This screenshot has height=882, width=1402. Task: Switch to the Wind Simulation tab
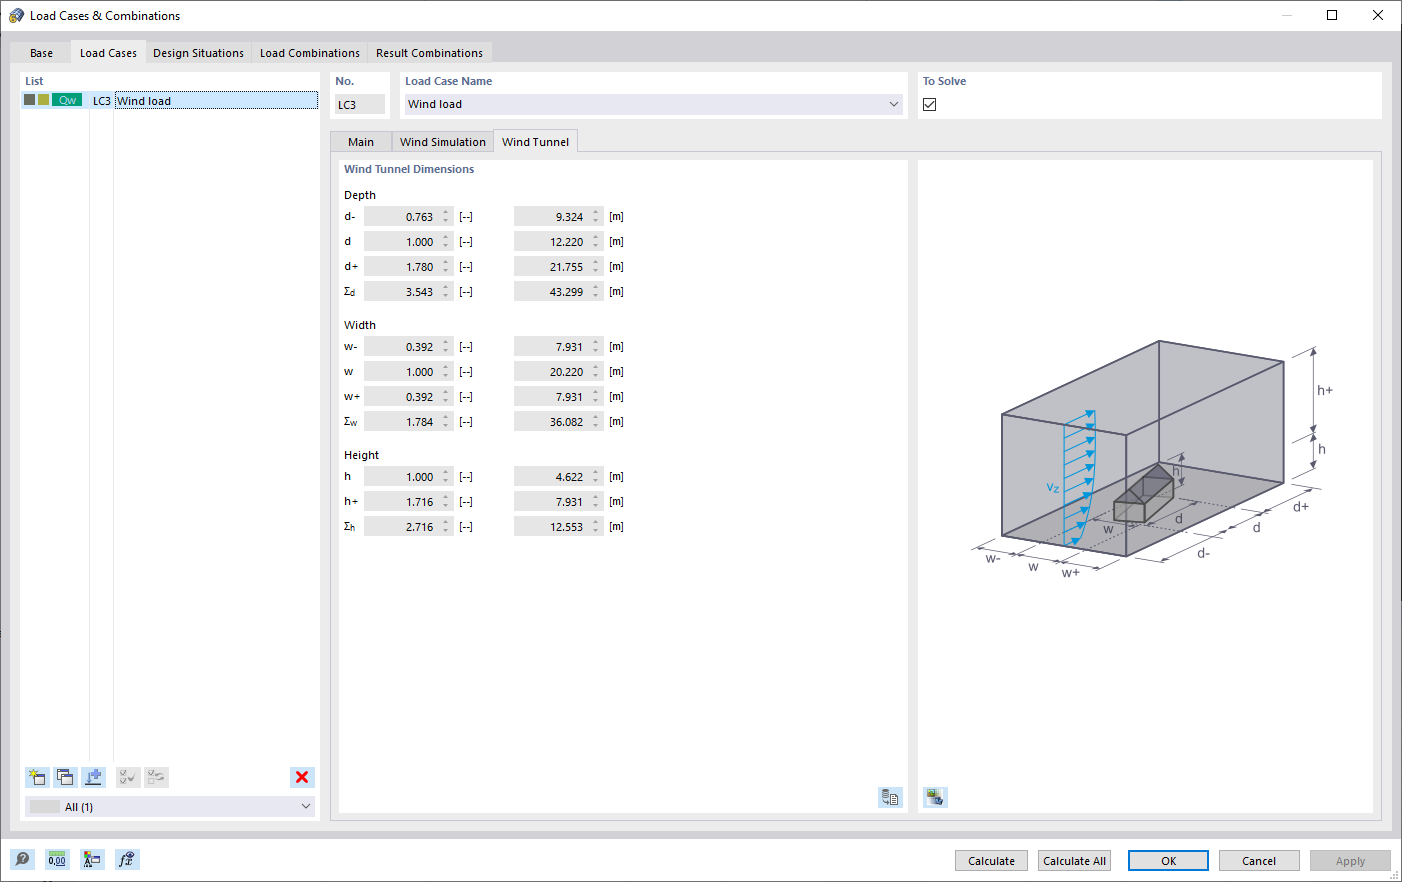point(442,141)
